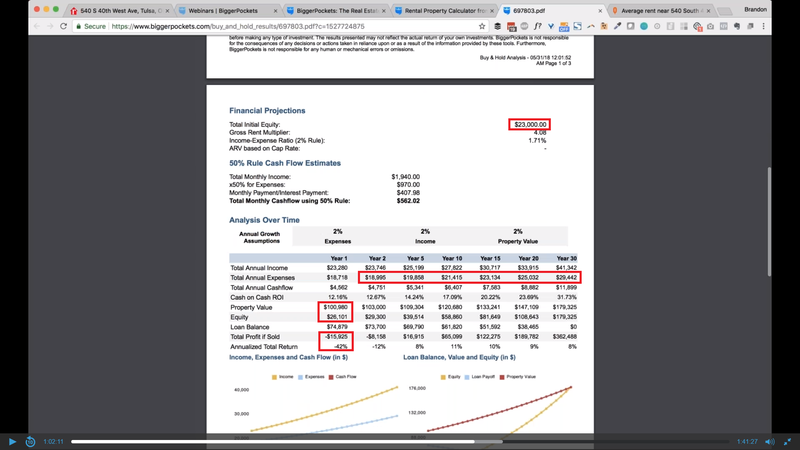Enter fullscreen with the expand icon
This screenshot has width=800, height=450.
[x=788, y=442]
